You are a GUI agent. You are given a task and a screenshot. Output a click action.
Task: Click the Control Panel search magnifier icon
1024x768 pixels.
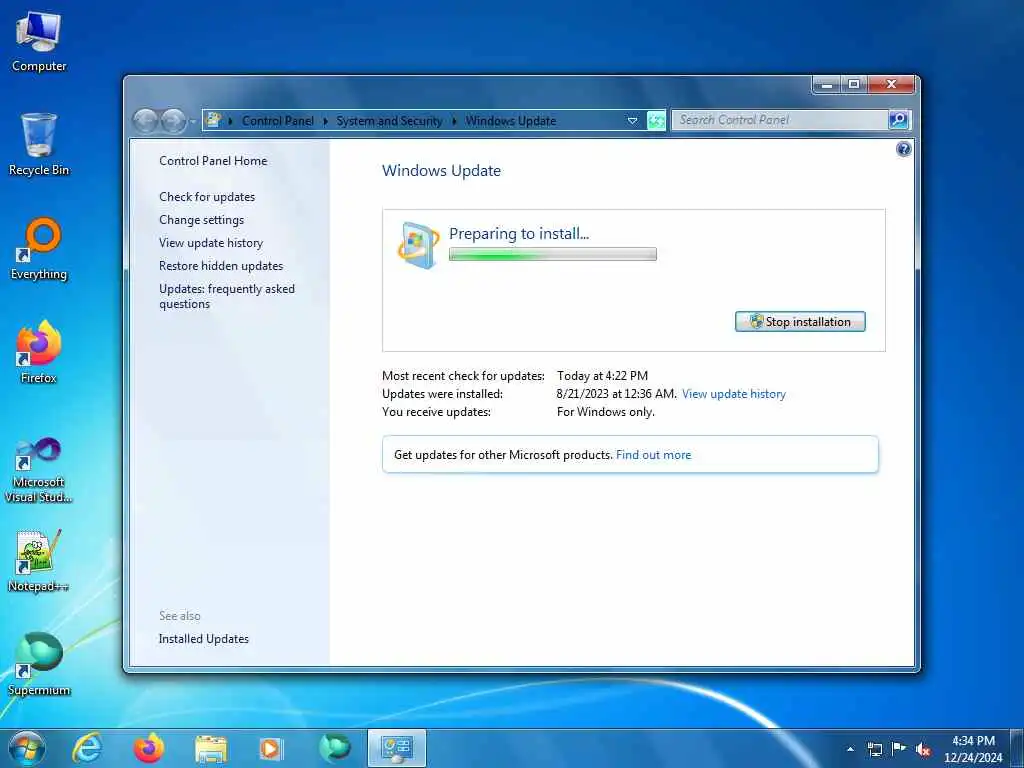pyautogui.click(x=899, y=120)
